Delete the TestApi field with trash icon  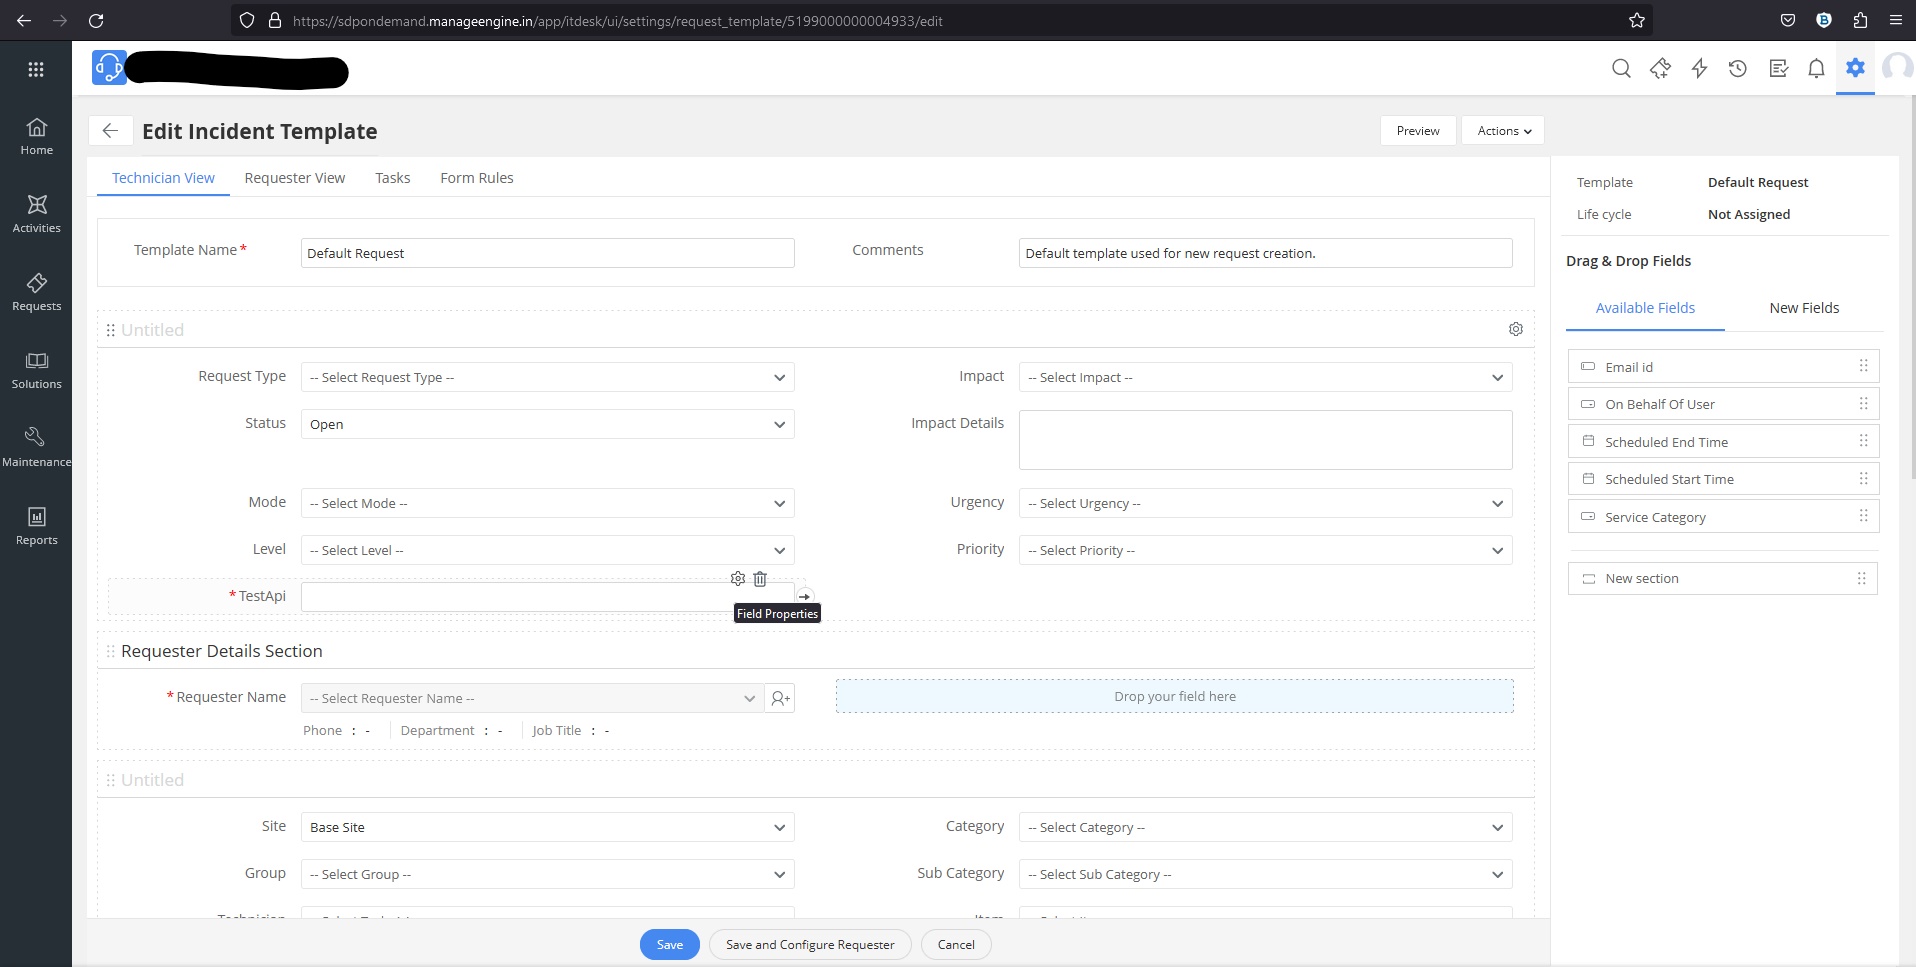760,579
